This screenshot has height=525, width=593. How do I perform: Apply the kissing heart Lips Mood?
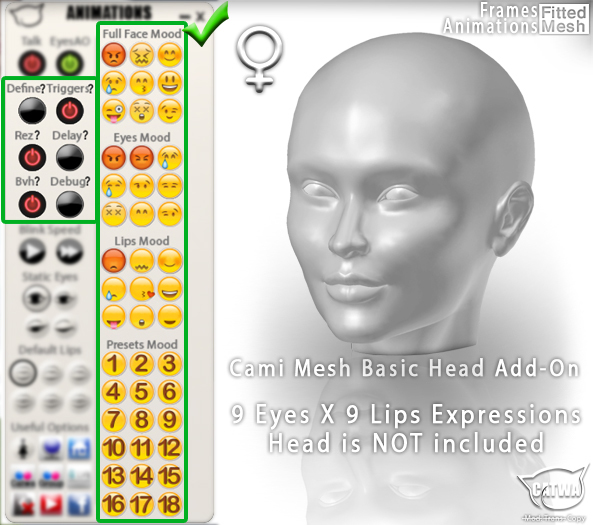coord(142,289)
